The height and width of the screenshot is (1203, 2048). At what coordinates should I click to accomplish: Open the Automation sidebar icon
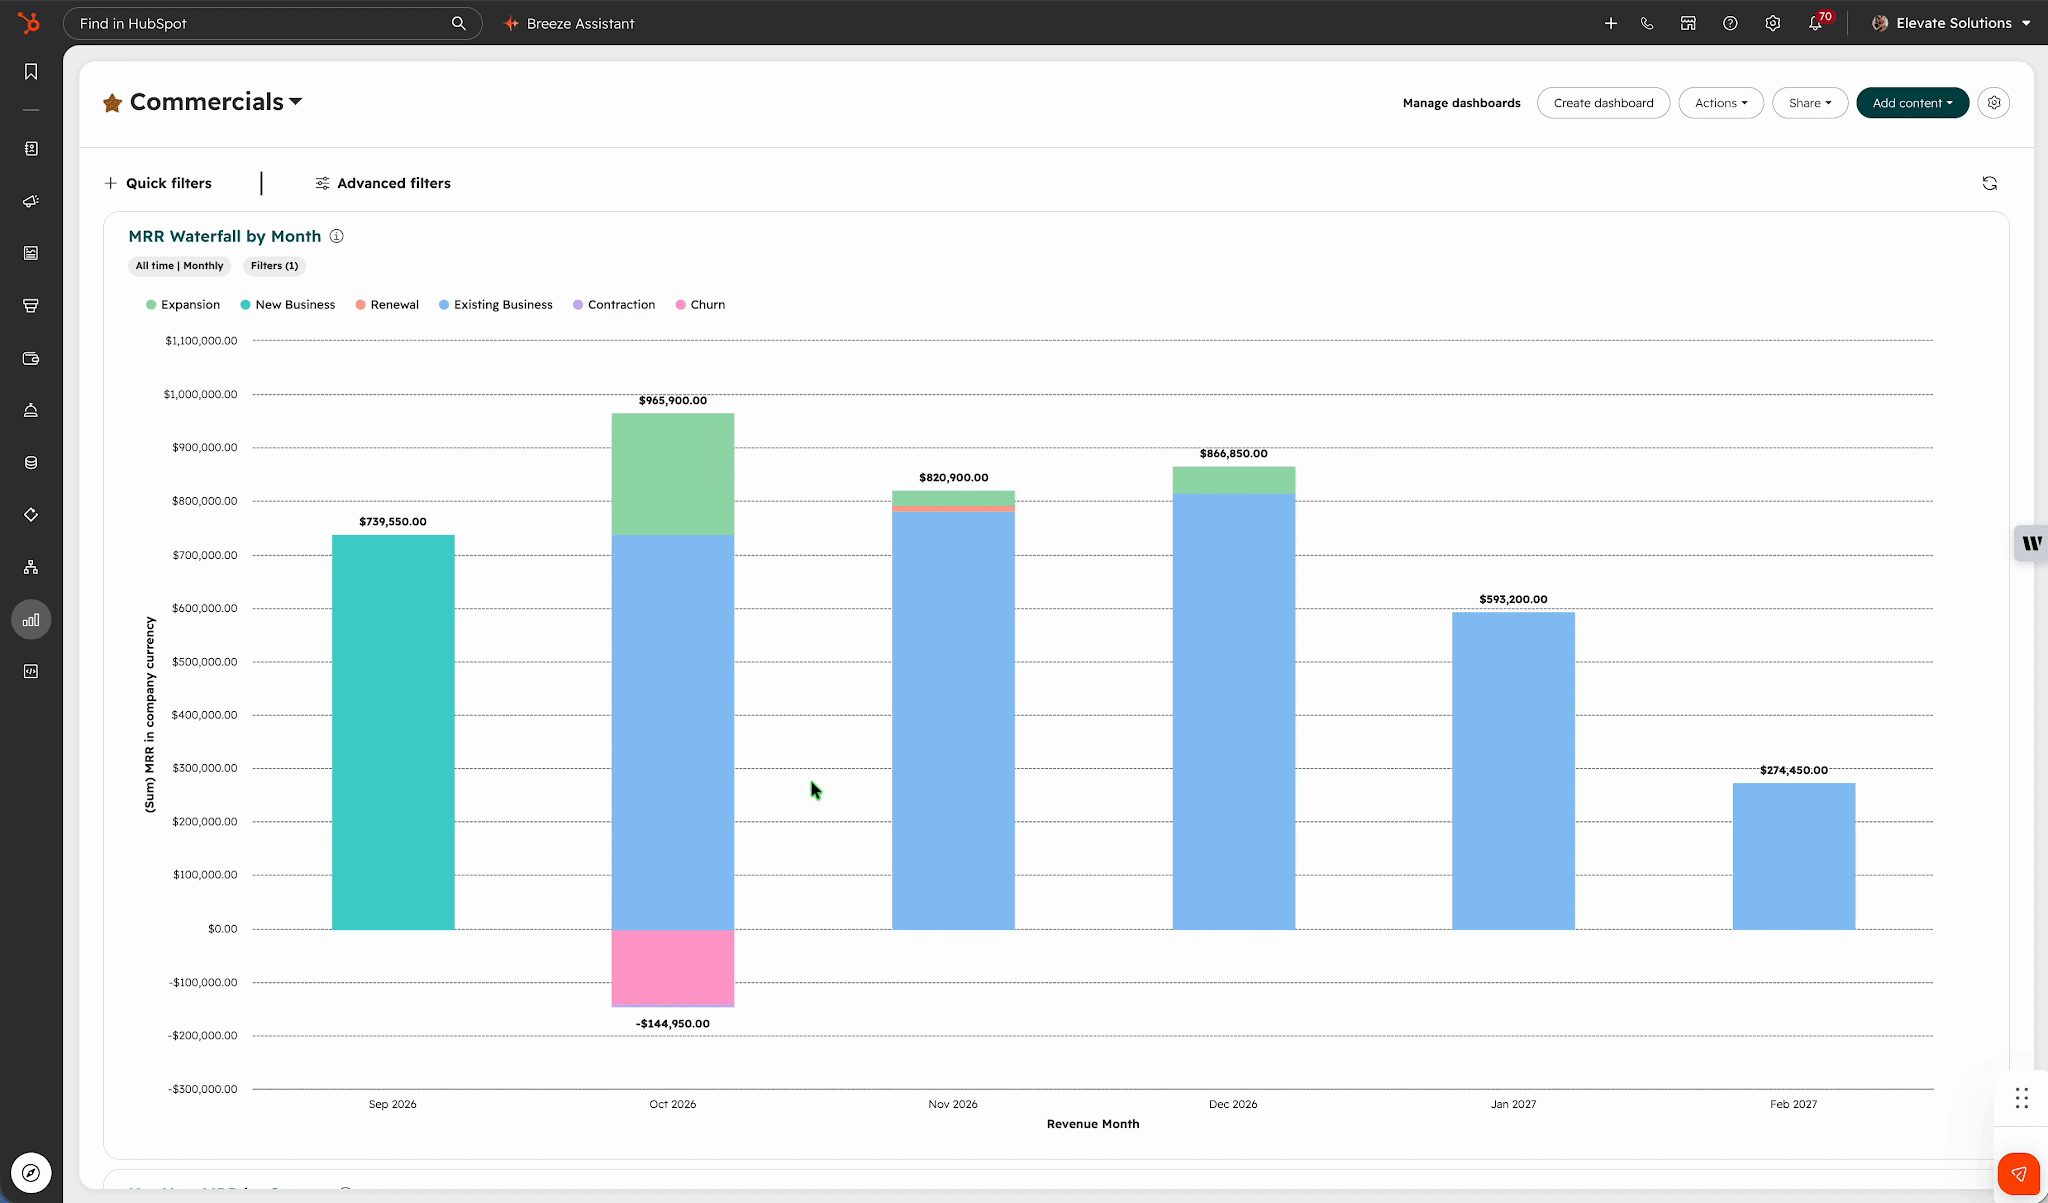[31, 515]
